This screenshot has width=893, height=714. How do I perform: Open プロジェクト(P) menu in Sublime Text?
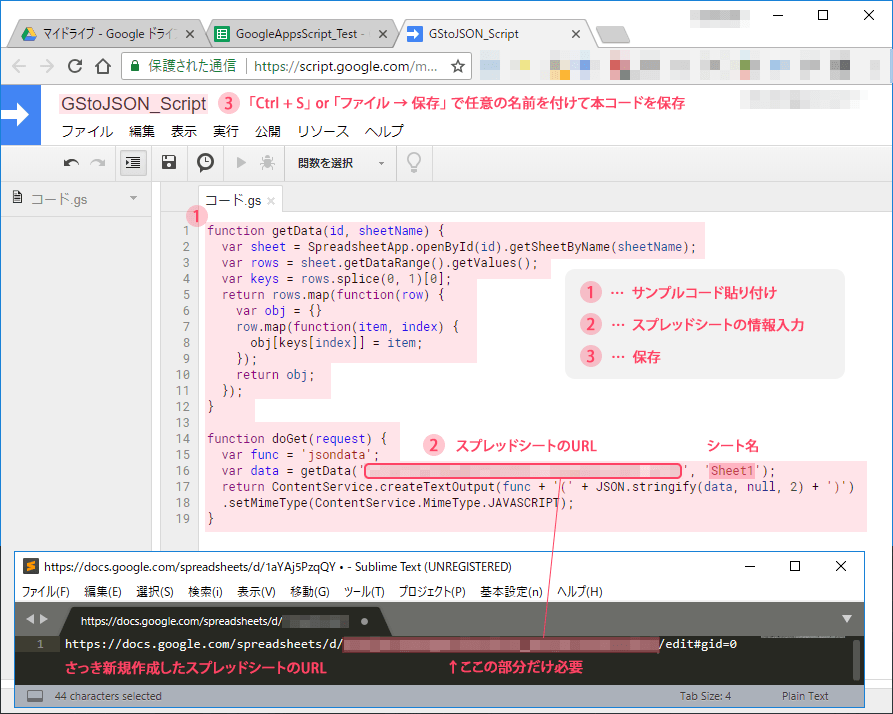432,592
